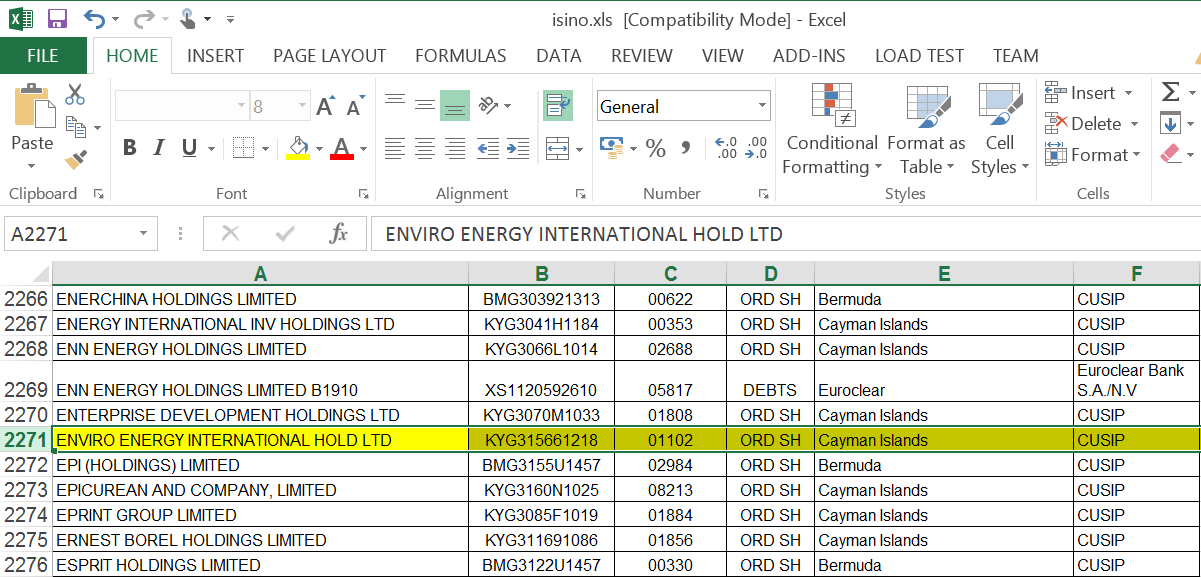Click the Undo arrow icon
The height and width of the screenshot is (577, 1201).
94,19
